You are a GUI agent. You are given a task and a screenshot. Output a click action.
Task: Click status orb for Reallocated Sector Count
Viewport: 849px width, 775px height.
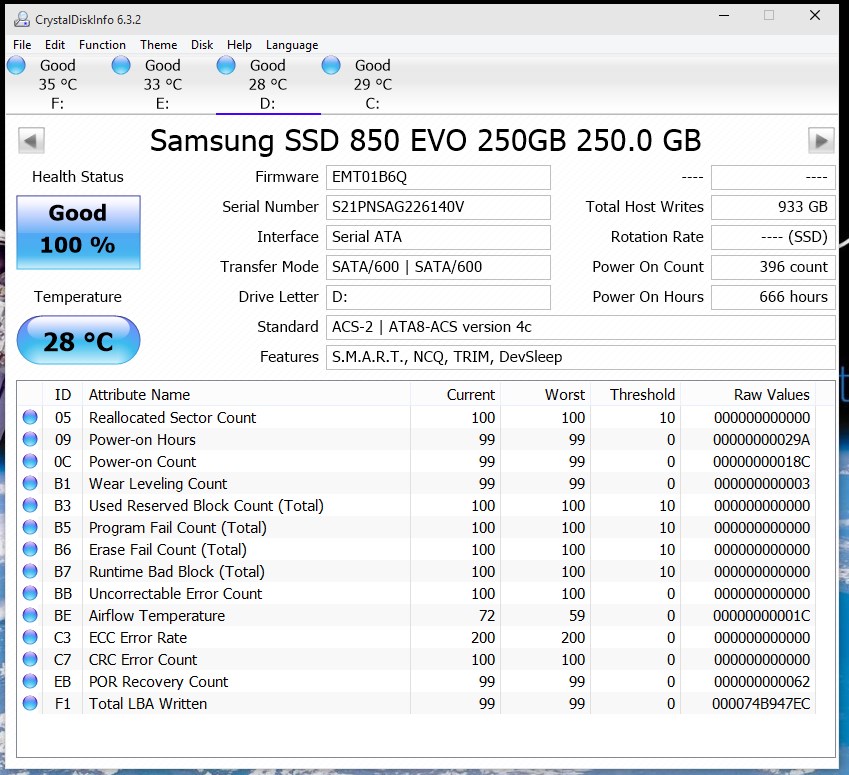click(30, 417)
